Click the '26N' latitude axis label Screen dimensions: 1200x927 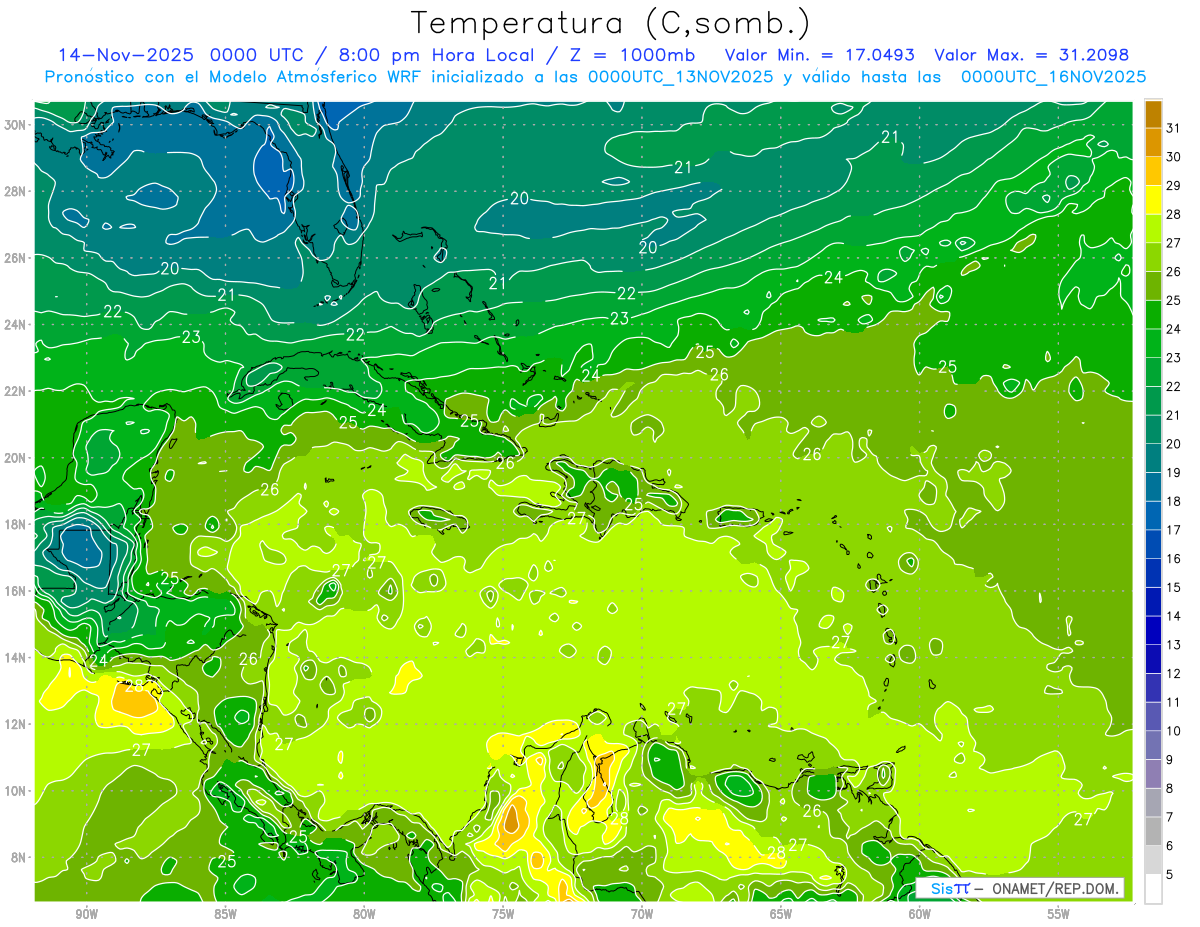point(16,258)
